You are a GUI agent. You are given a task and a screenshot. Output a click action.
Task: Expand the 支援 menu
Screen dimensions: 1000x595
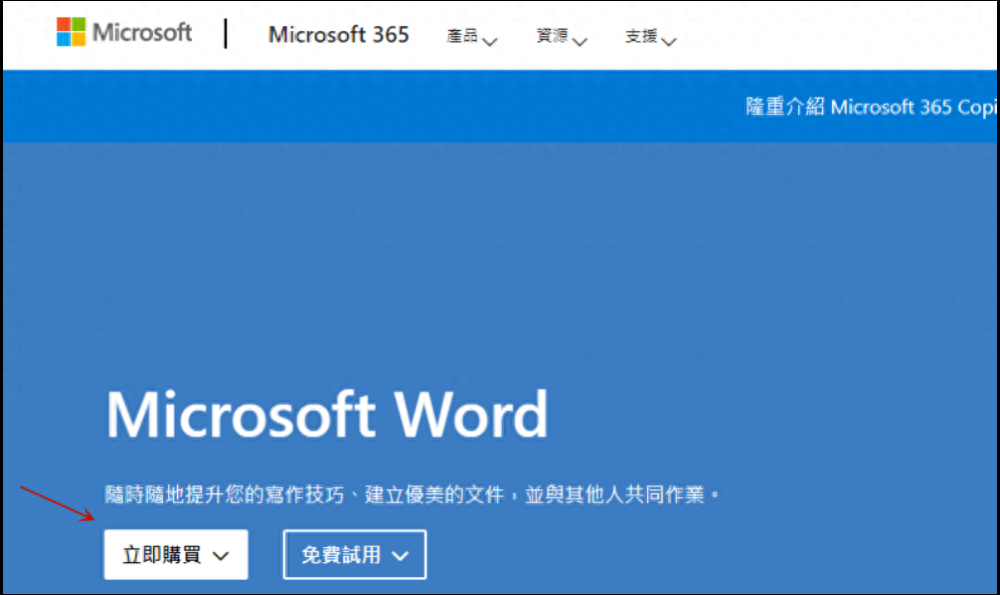tap(651, 37)
